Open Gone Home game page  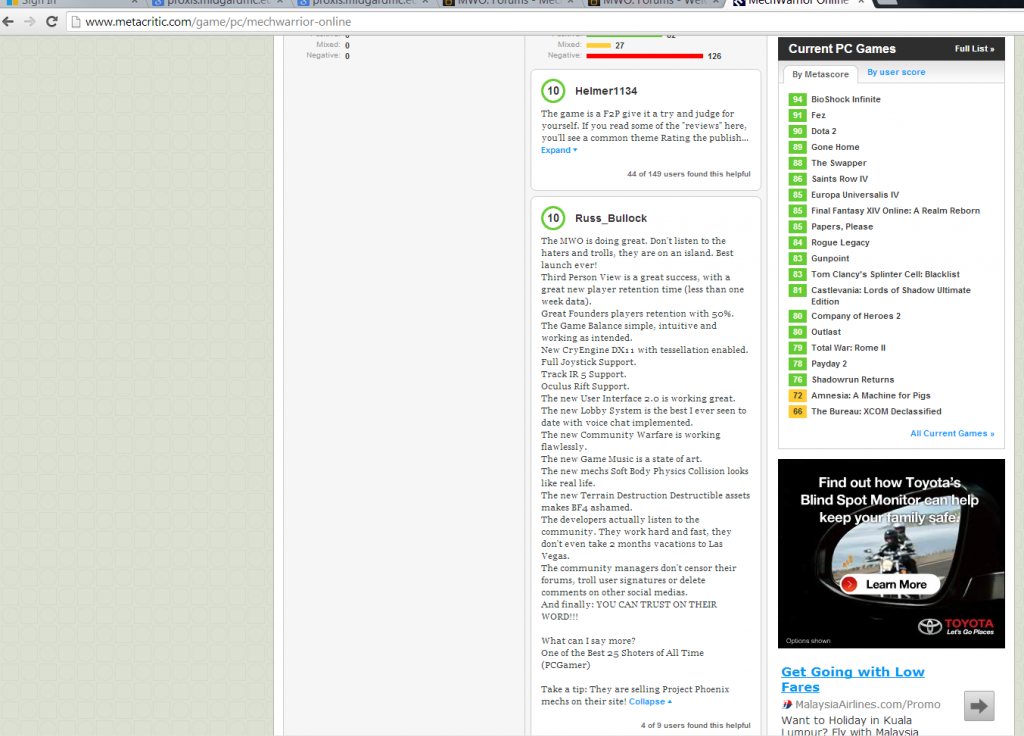835,147
